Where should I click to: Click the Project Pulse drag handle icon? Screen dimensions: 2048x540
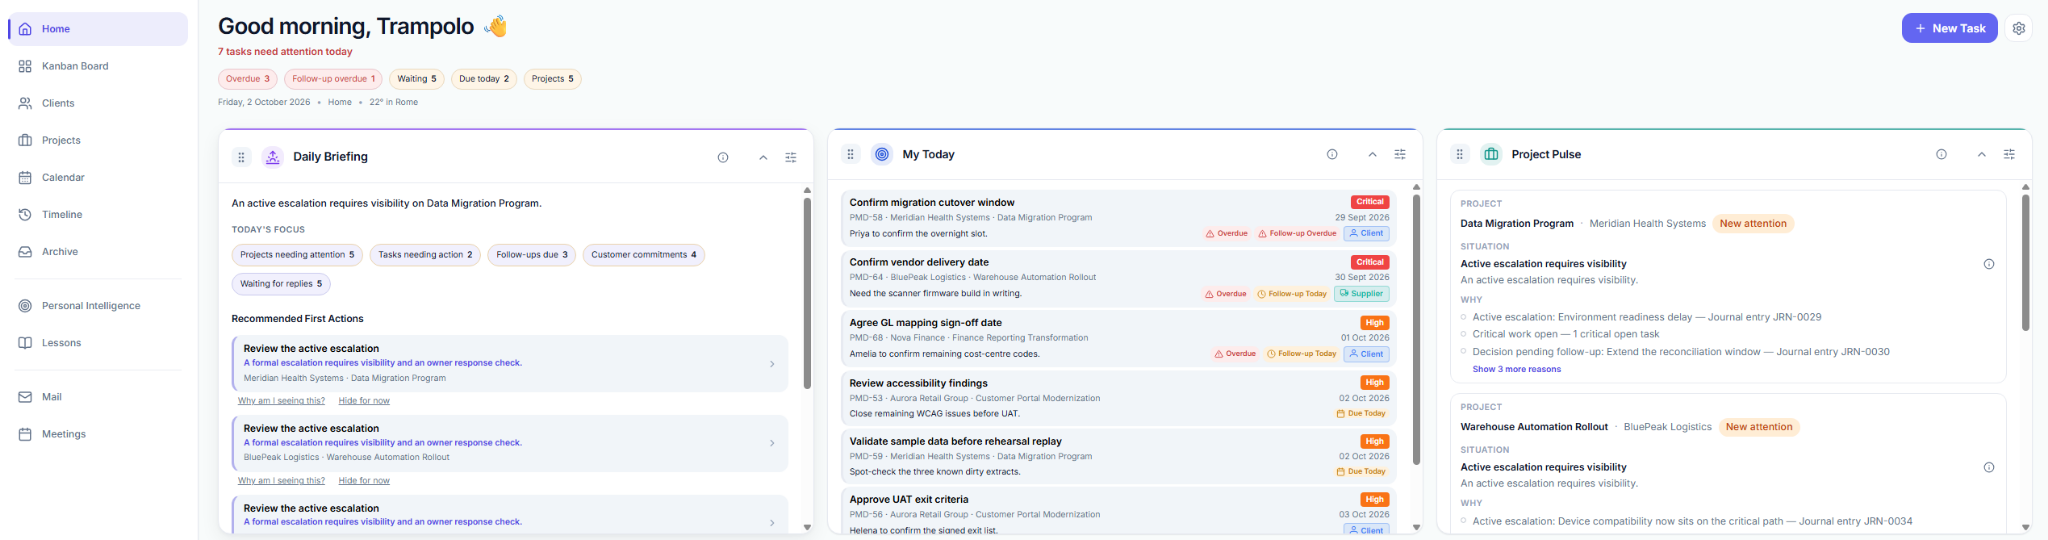coord(1460,154)
